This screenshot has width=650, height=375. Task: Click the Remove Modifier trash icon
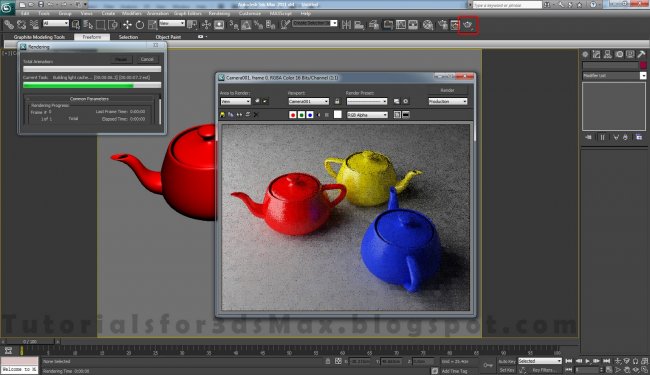pos(626,137)
